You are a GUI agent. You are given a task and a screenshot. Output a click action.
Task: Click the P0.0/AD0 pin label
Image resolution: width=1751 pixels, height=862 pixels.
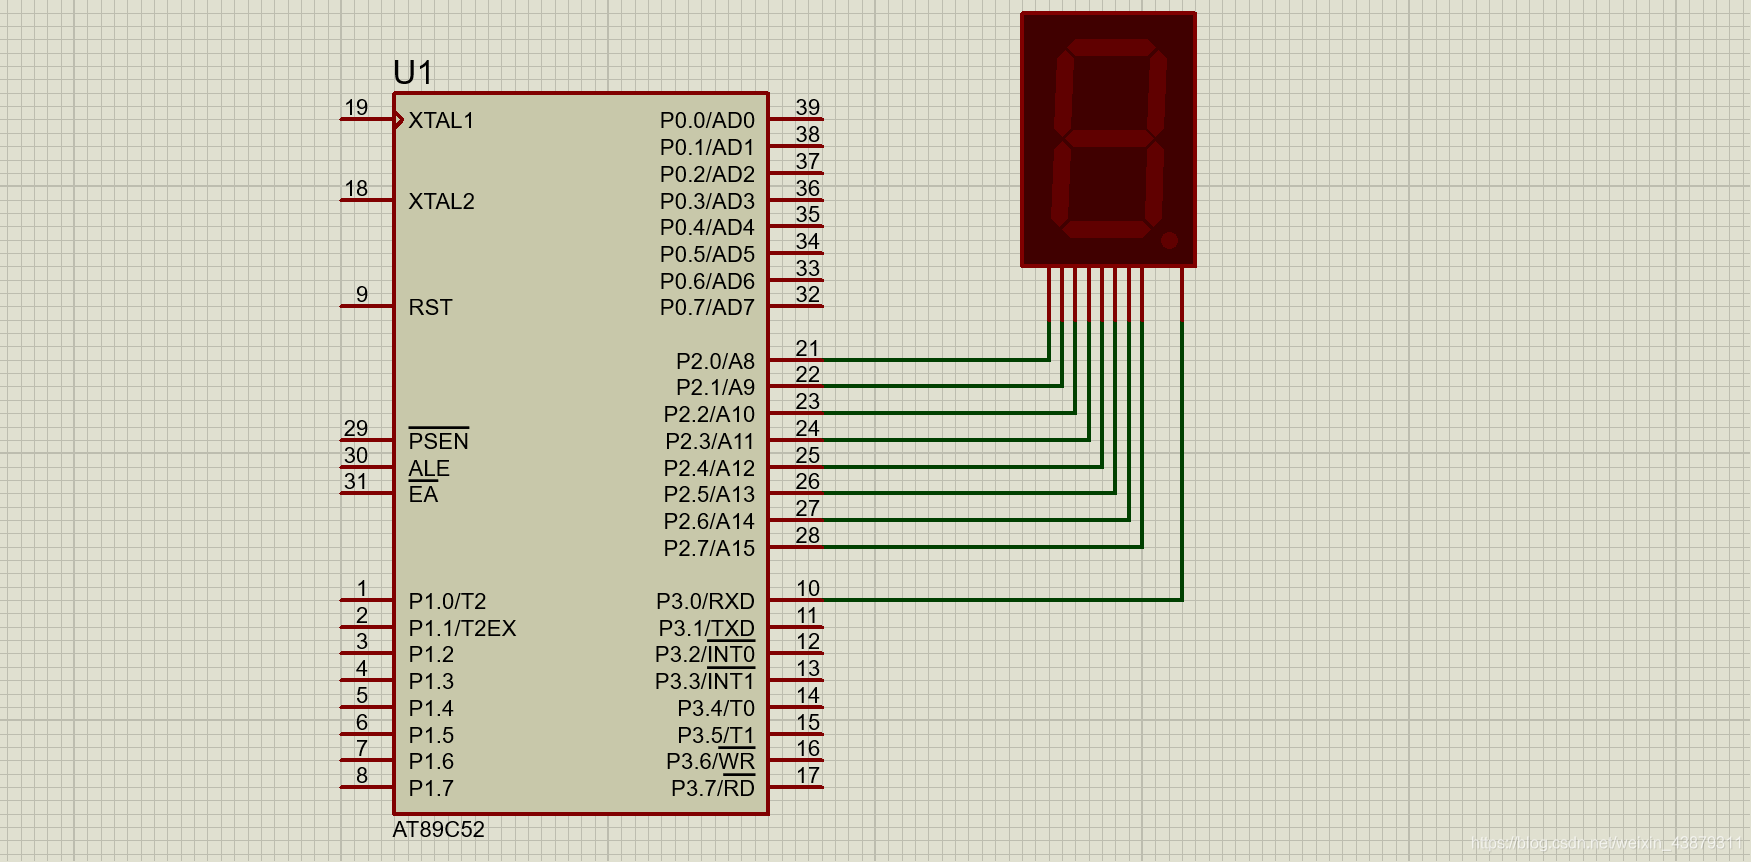tap(707, 120)
